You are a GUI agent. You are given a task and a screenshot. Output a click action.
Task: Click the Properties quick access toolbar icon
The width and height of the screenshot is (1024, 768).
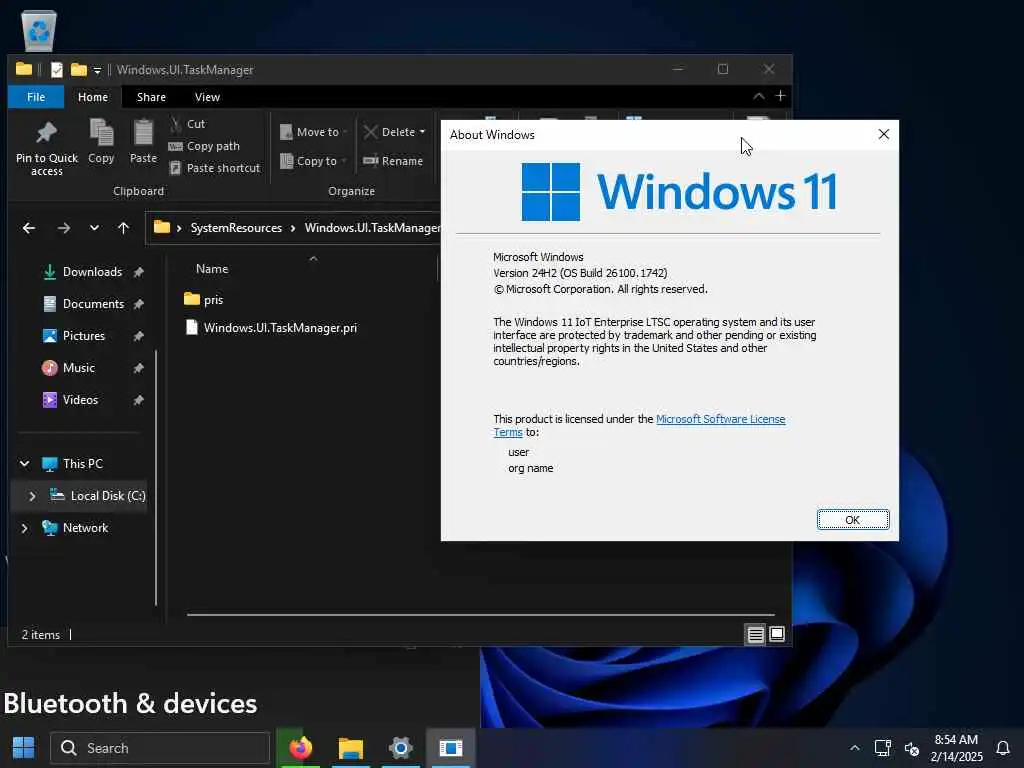(57, 69)
